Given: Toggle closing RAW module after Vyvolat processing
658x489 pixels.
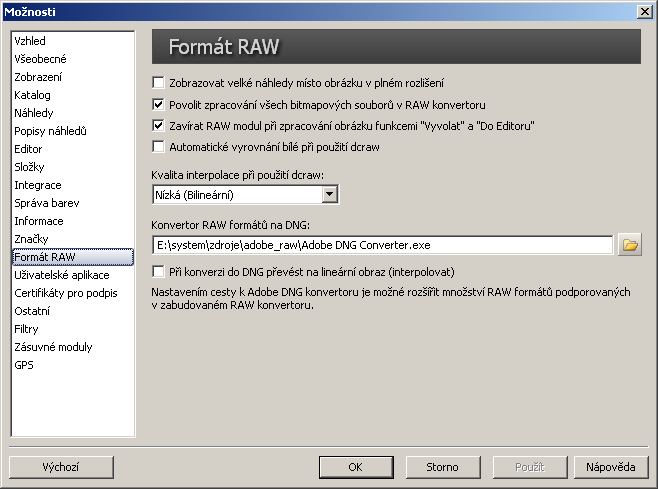Looking at the screenshot, I should point(158,126).
